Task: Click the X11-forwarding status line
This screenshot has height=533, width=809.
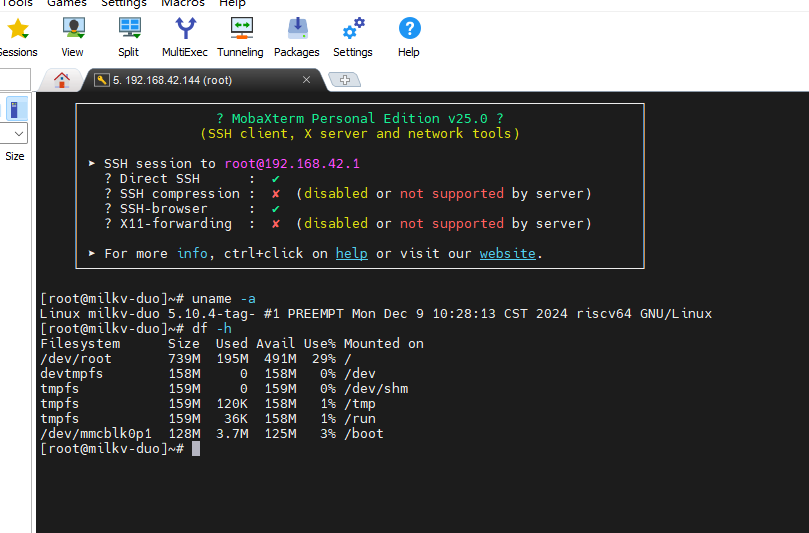Action: coord(348,223)
